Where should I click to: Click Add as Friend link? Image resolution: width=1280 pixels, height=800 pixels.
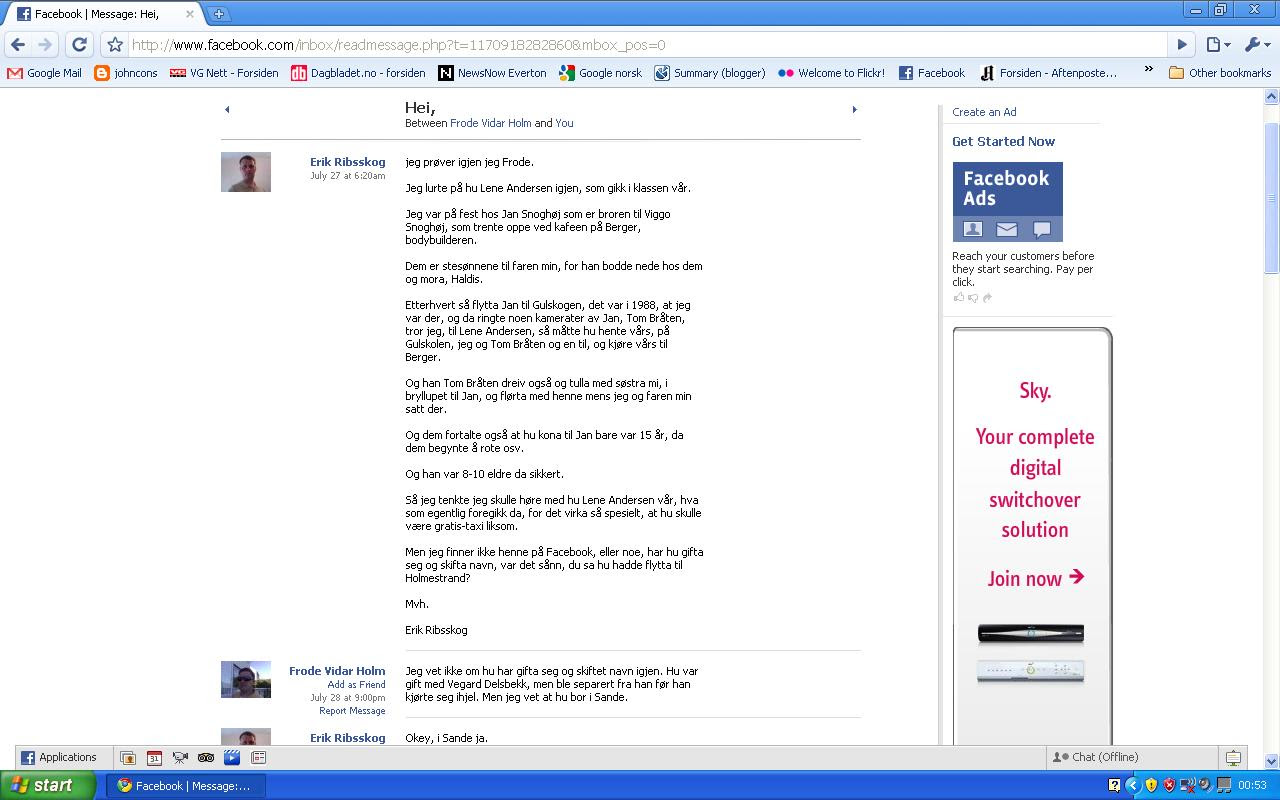point(356,685)
